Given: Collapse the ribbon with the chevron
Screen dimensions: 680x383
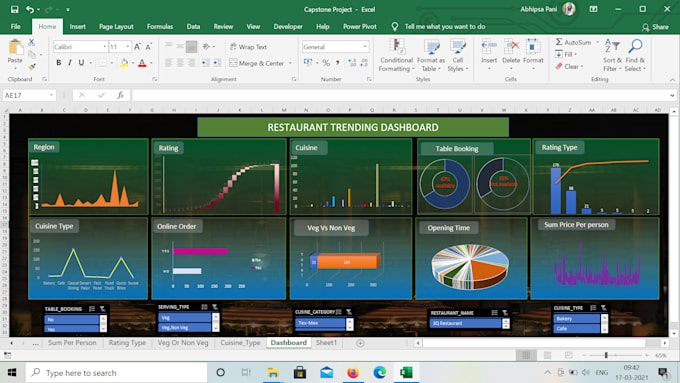Looking at the screenshot, I should tap(672, 80).
